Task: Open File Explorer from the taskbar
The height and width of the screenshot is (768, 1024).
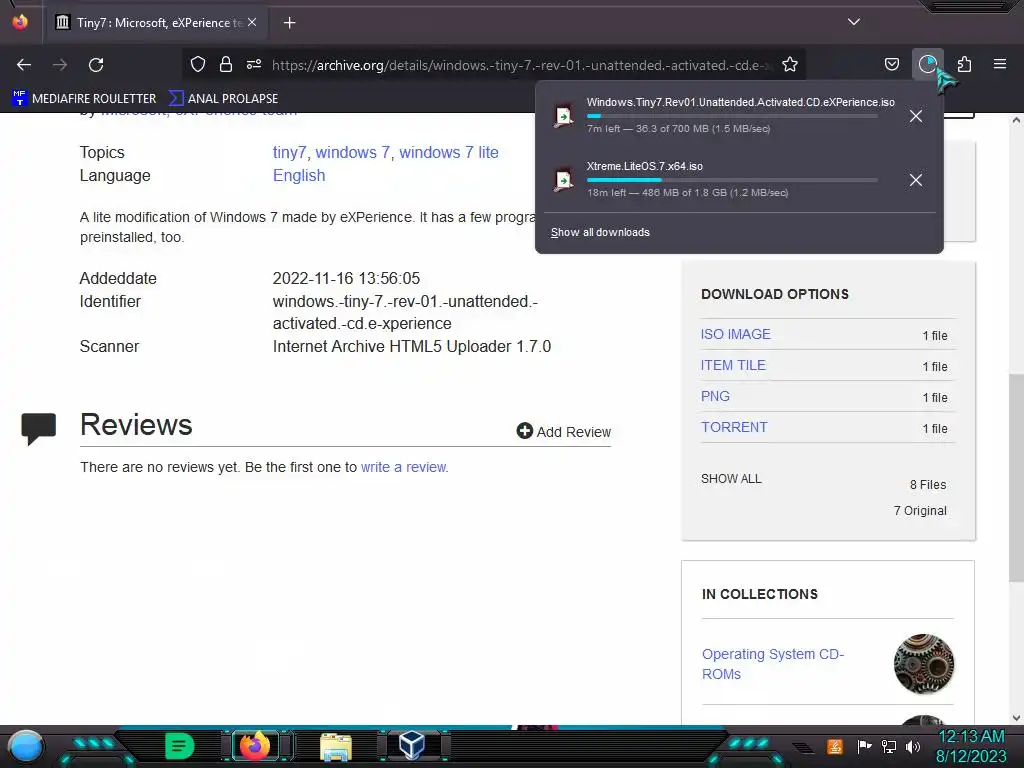Action: [x=336, y=746]
